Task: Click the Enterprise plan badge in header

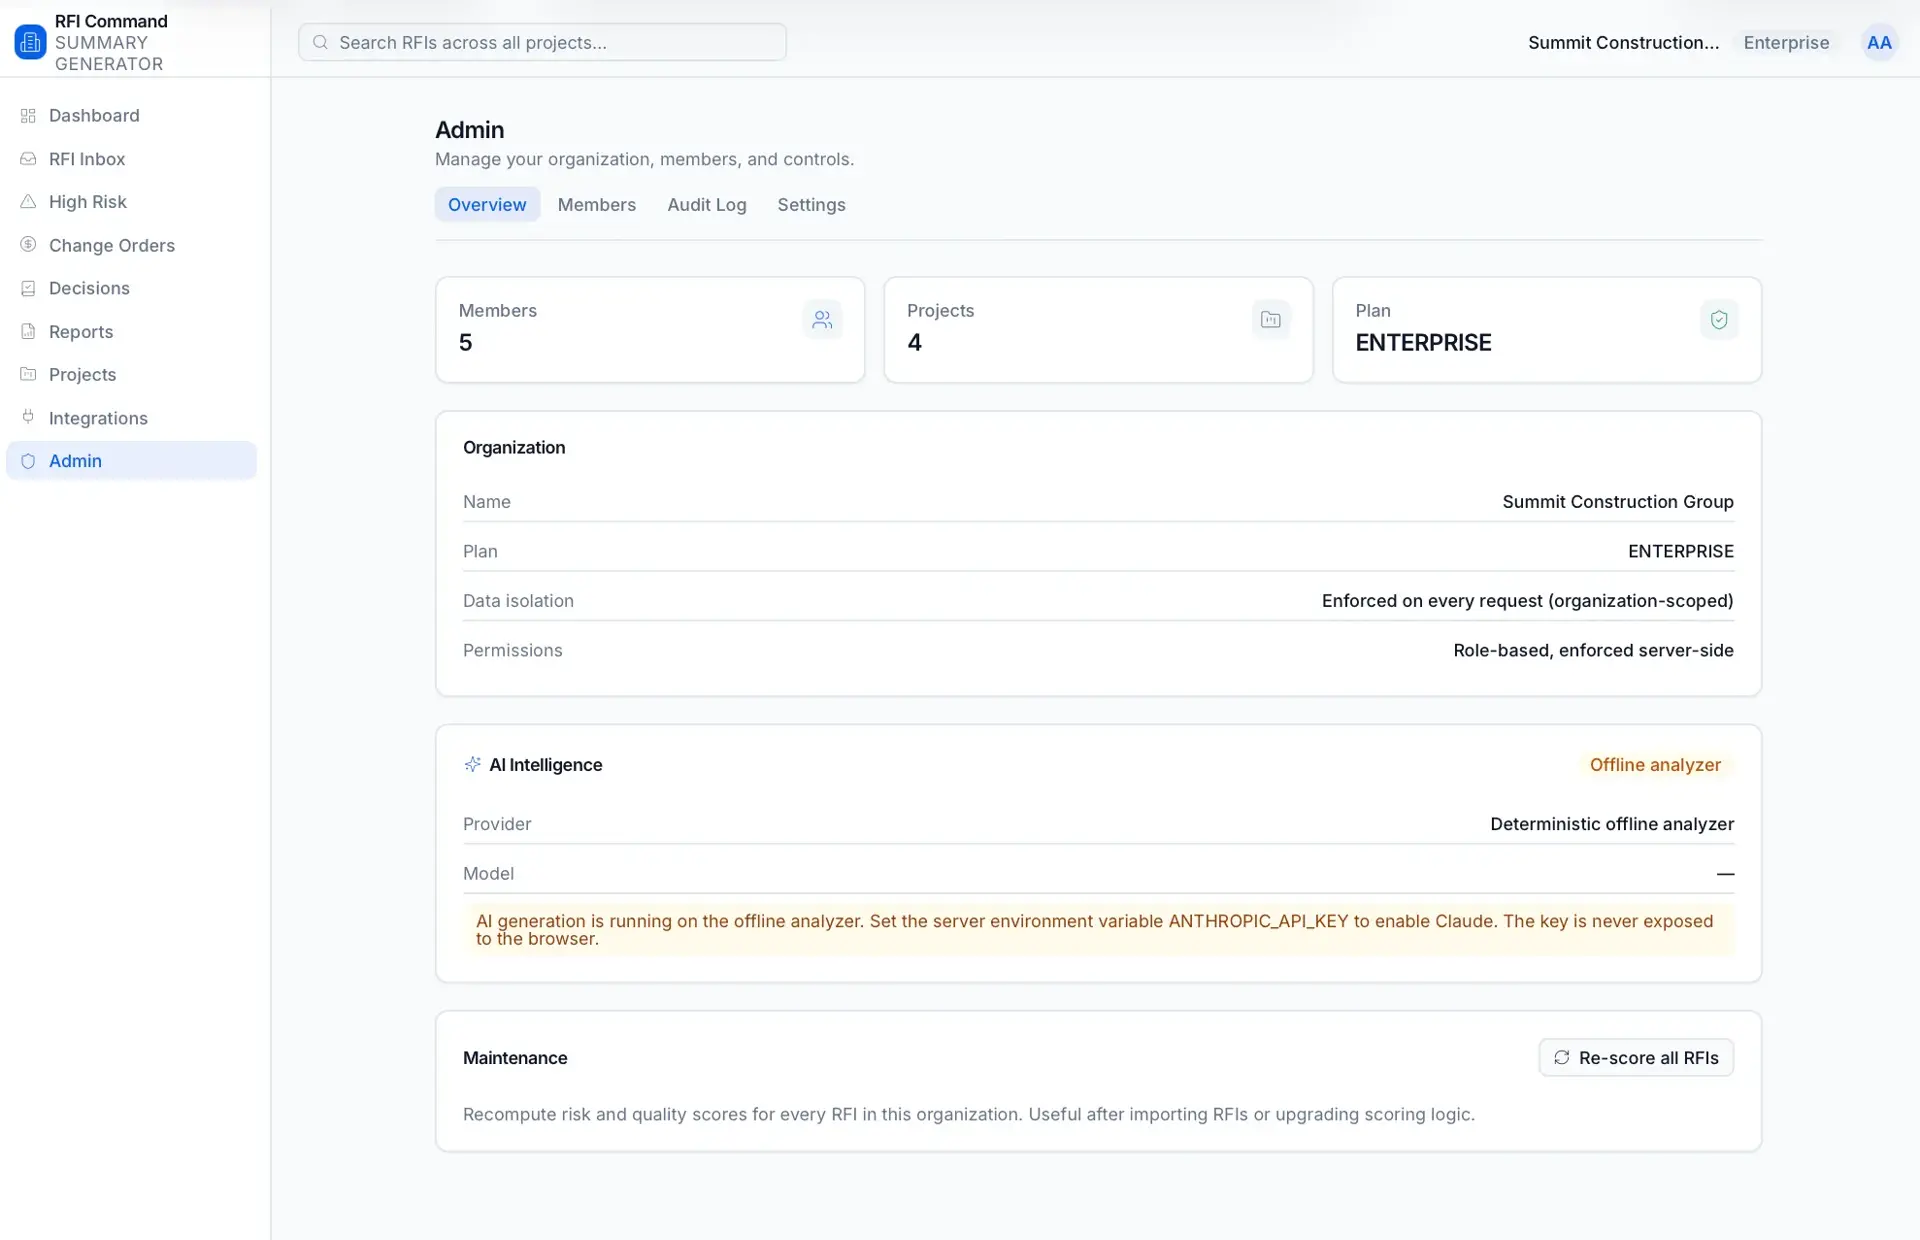Action: (1786, 42)
